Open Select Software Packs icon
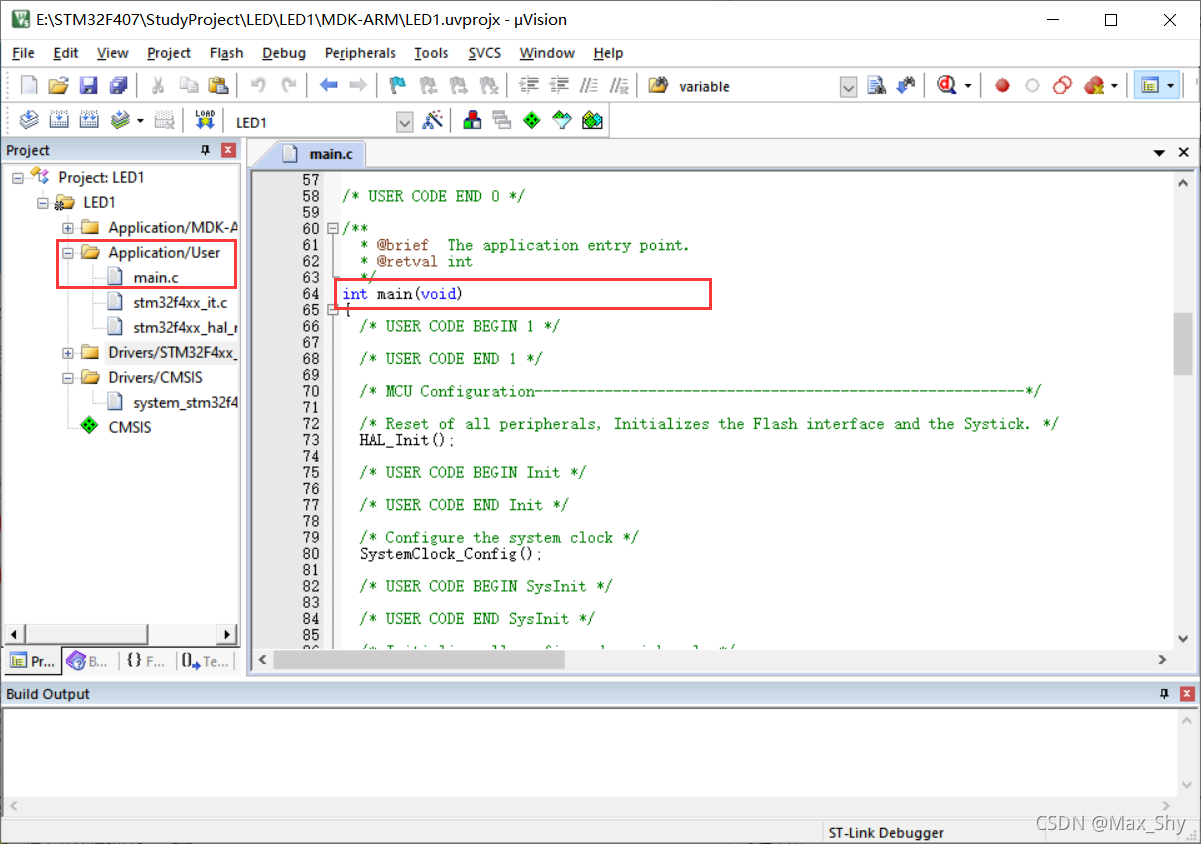This screenshot has height=844, width=1201. [x=562, y=121]
